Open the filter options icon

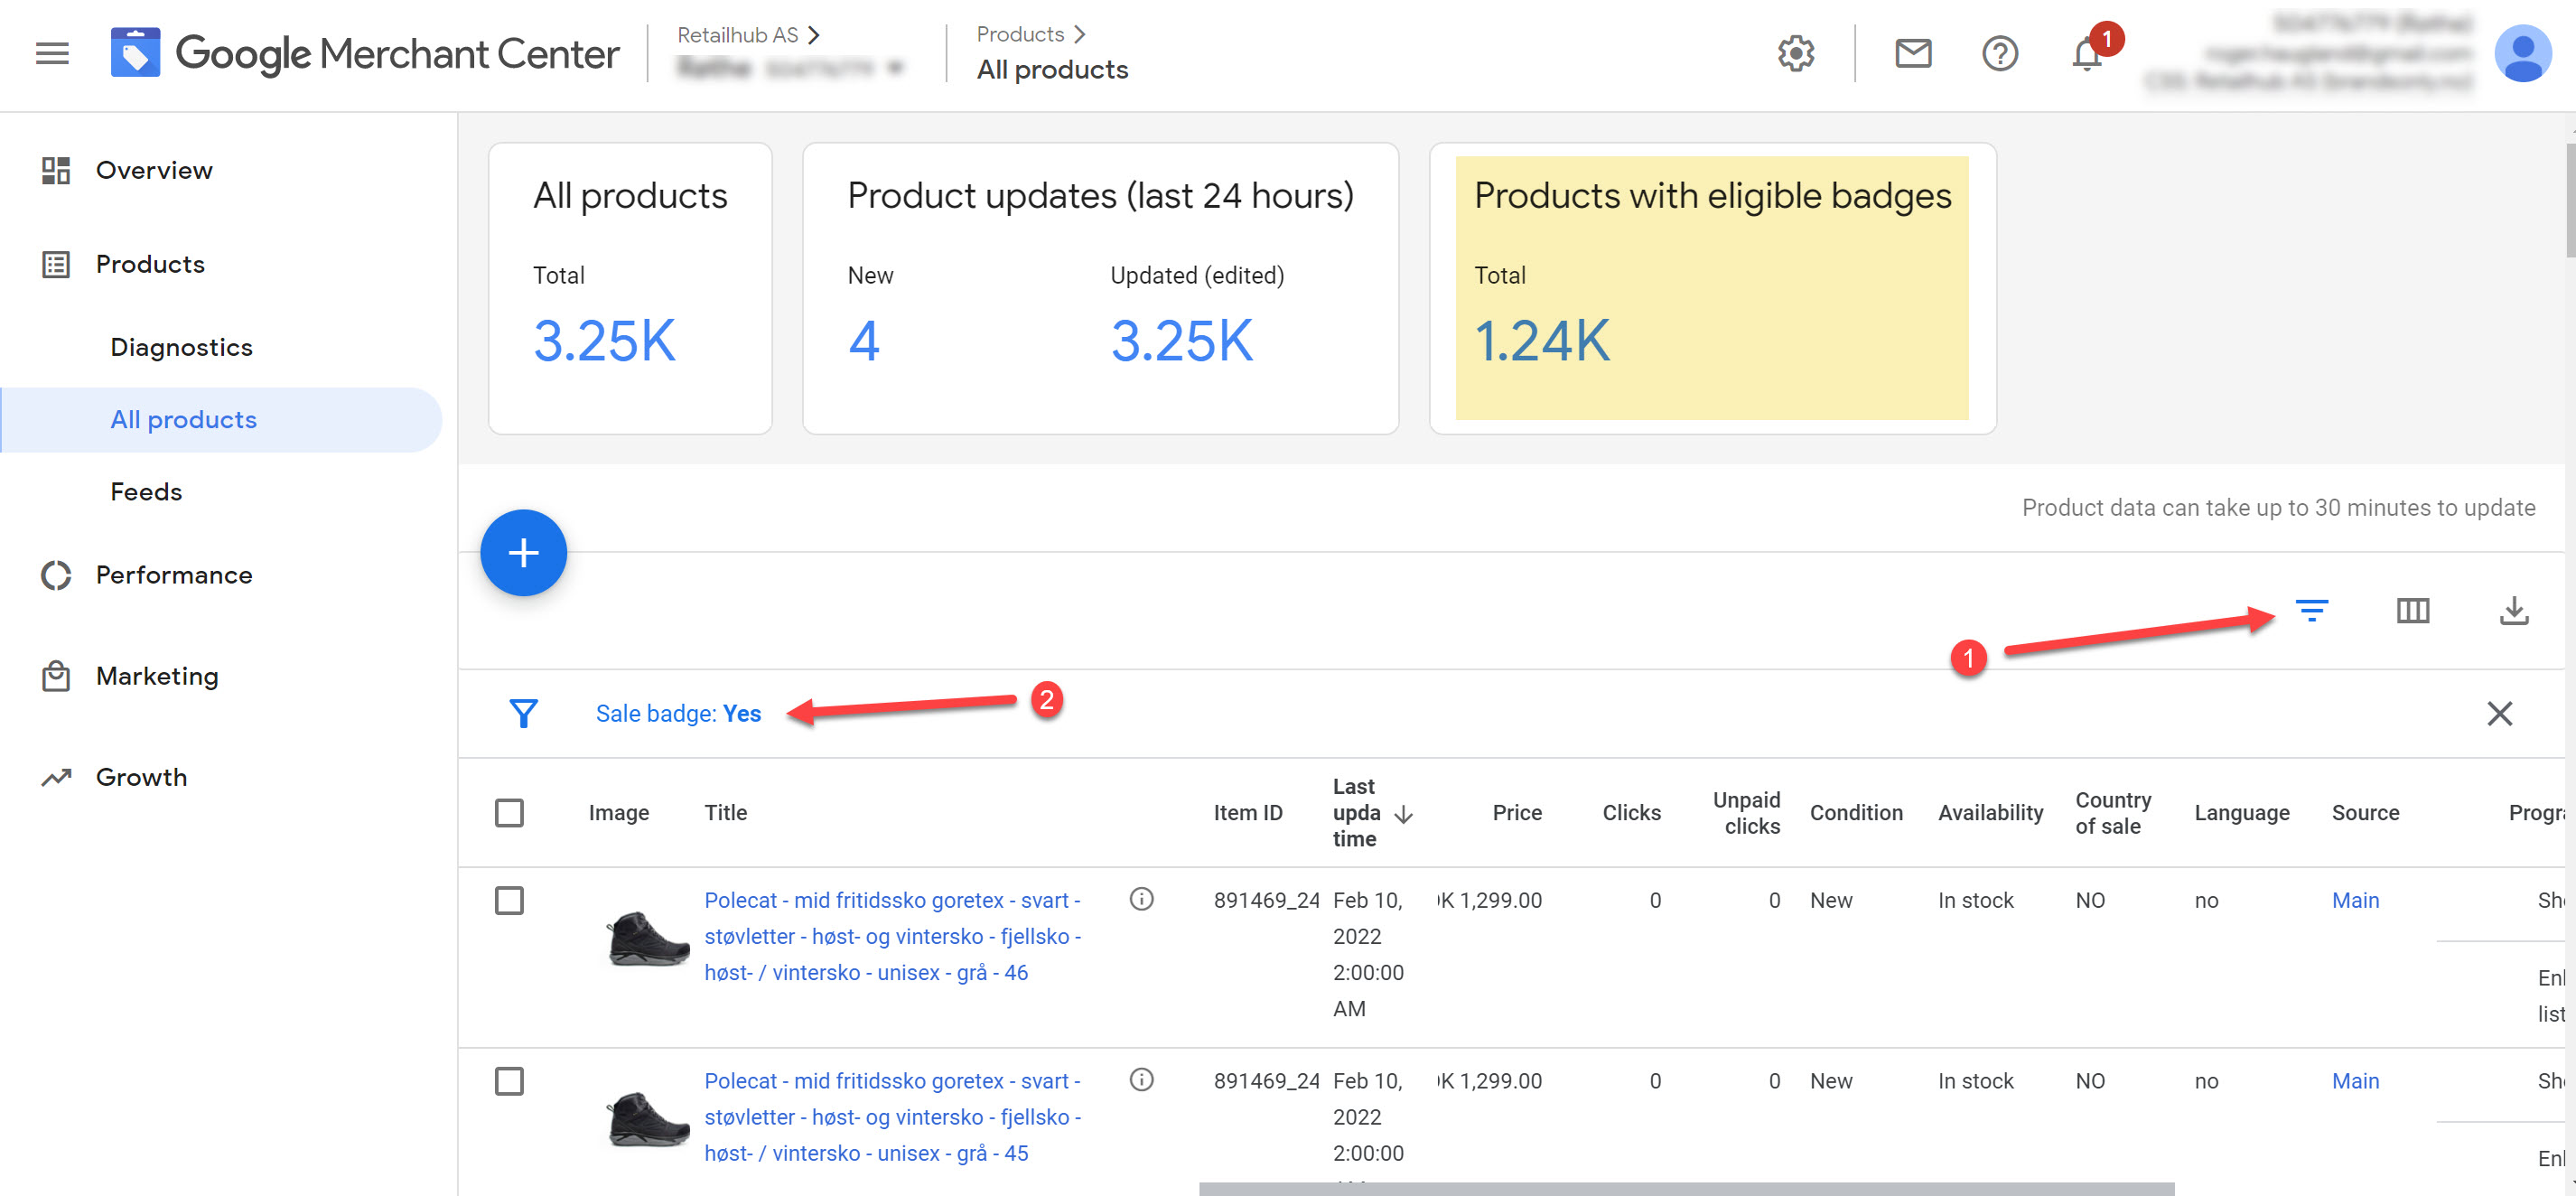tap(2311, 610)
